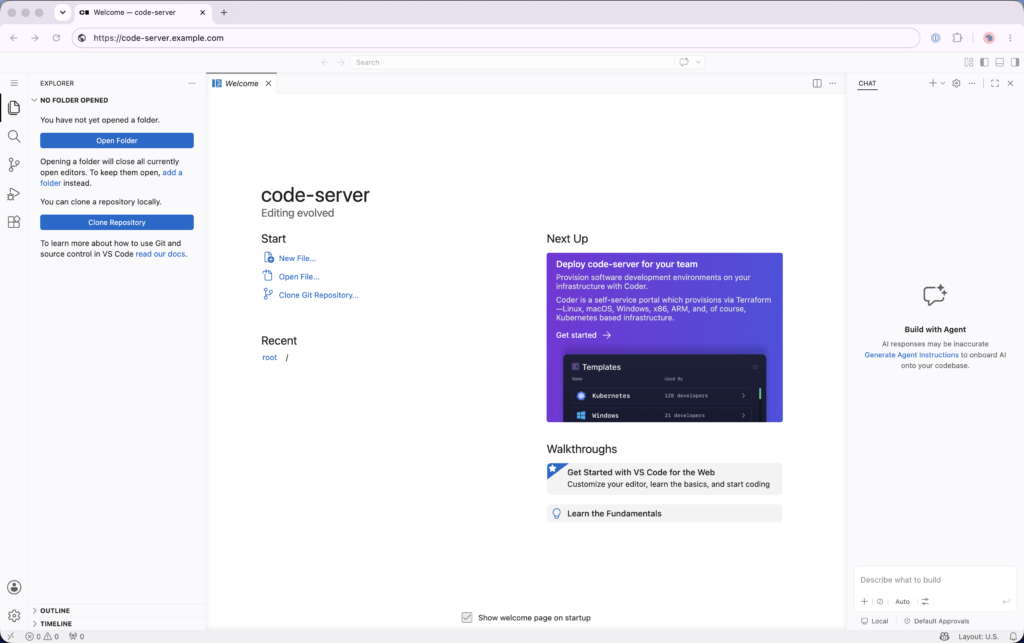Open the Default Approvals dropdown
1024x643 pixels.
coord(936,621)
